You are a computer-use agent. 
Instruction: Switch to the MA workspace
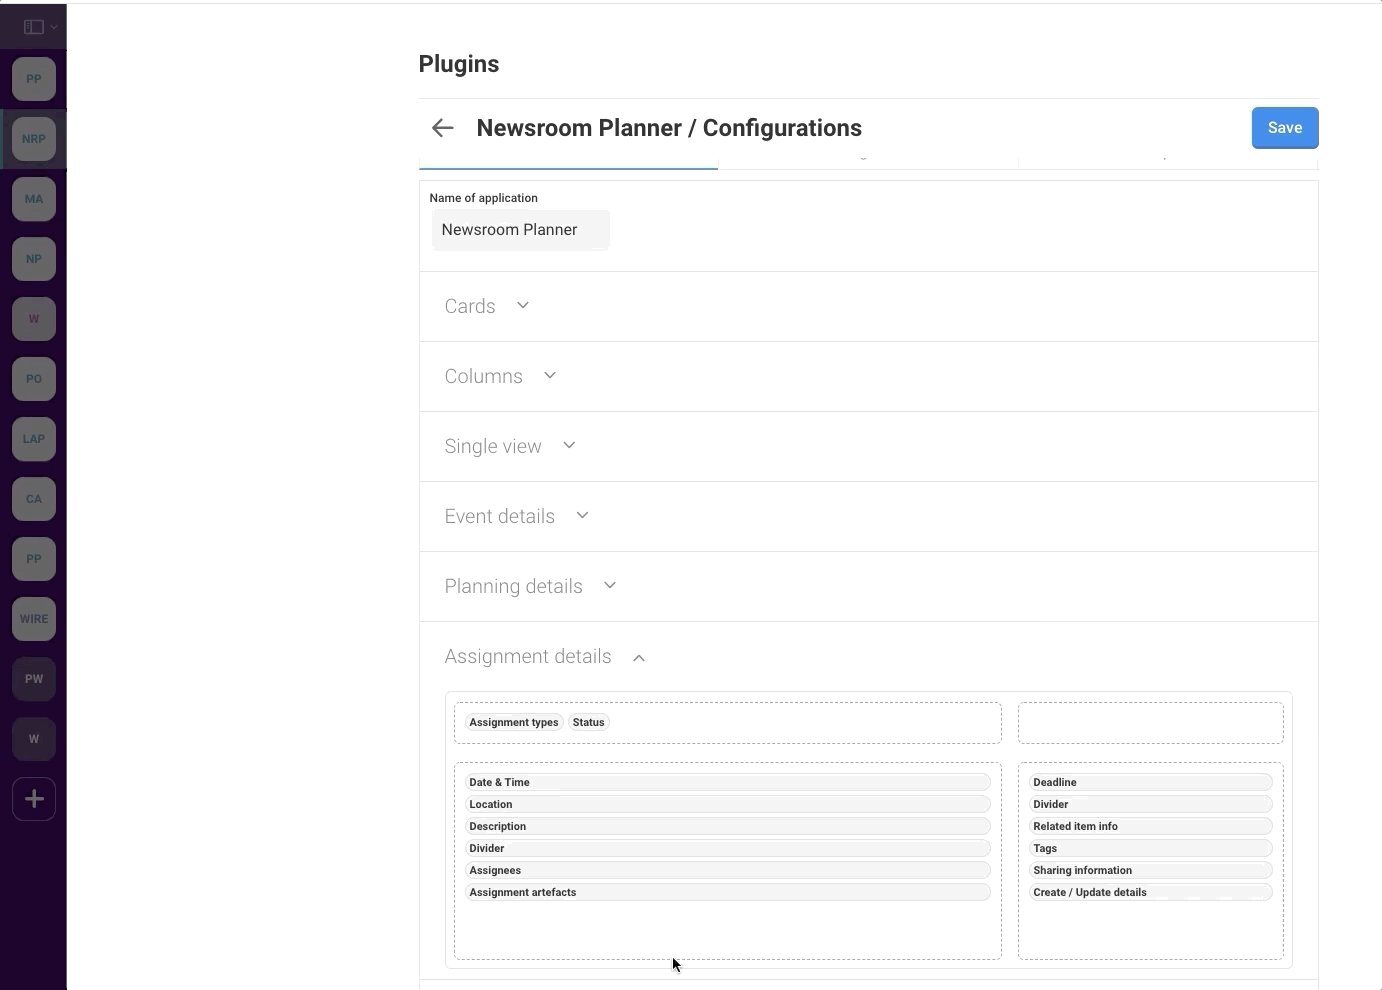[x=34, y=199]
